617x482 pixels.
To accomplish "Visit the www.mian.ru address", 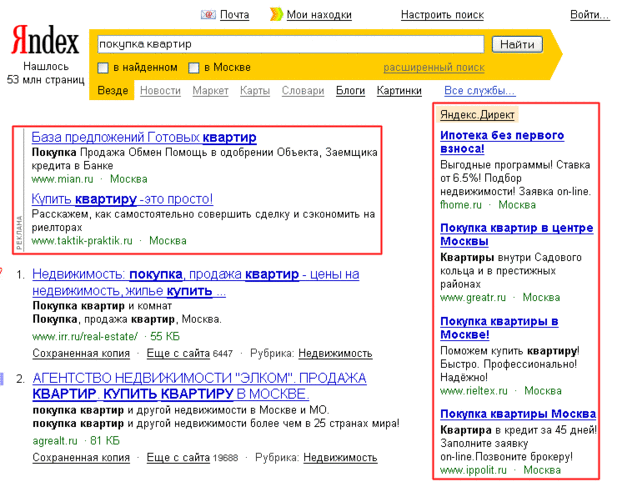I will click(x=63, y=179).
